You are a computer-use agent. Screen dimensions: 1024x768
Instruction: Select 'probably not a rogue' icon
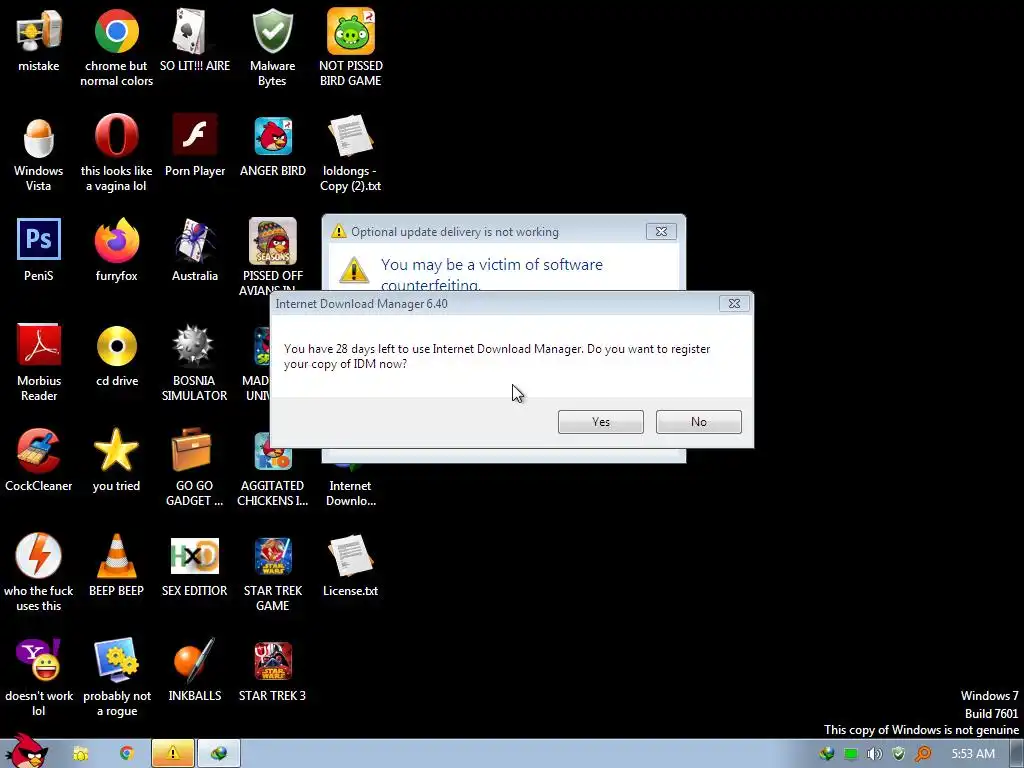pos(116,678)
